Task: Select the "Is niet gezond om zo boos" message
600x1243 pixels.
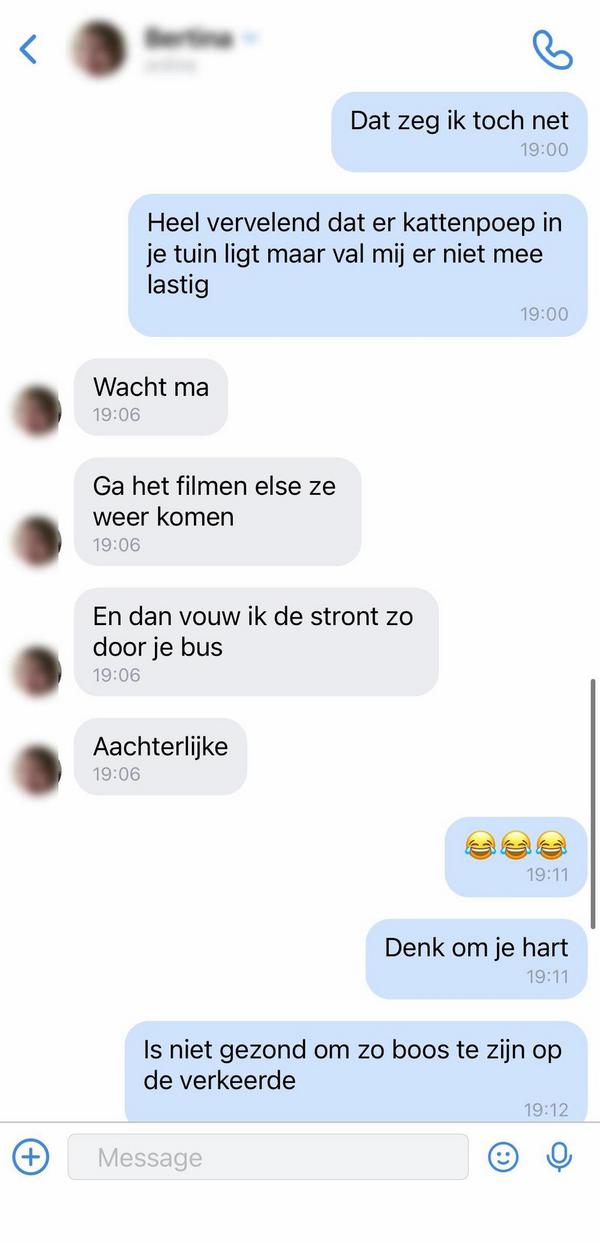Action: pos(356,1072)
